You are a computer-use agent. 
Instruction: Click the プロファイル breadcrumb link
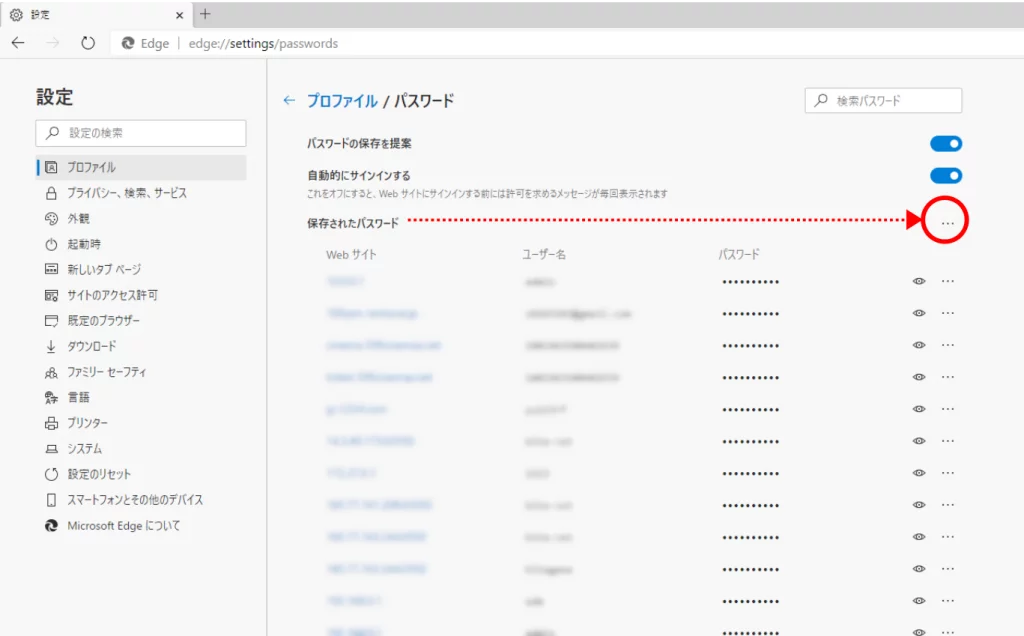342,101
